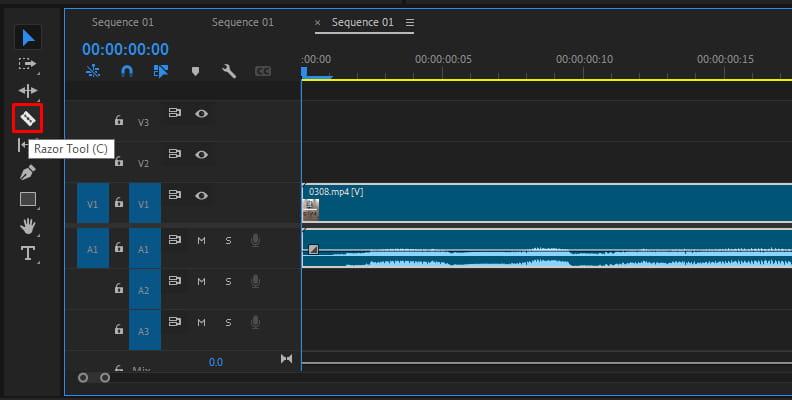Enable voice-over record on A1
The image size is (792, 400).
256,240
